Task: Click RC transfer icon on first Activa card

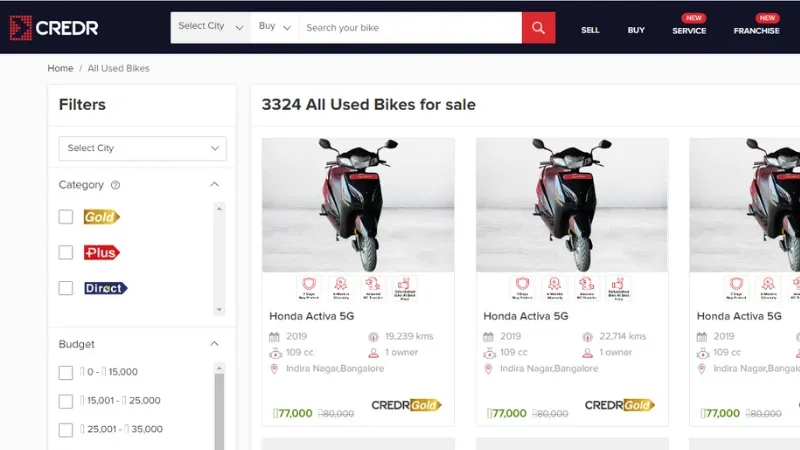Action: coord(373,288)
